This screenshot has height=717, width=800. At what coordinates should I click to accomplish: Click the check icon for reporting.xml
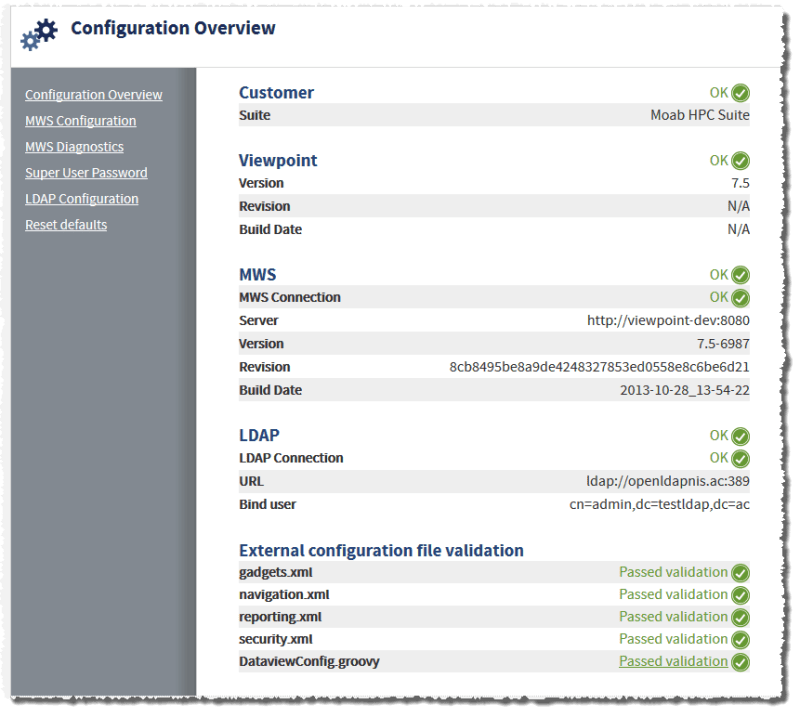pos(740,617)
